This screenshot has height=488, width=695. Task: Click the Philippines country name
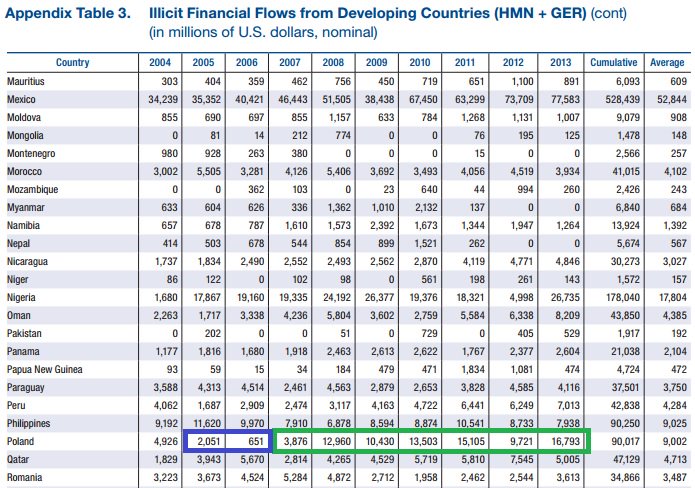point(28,424)
